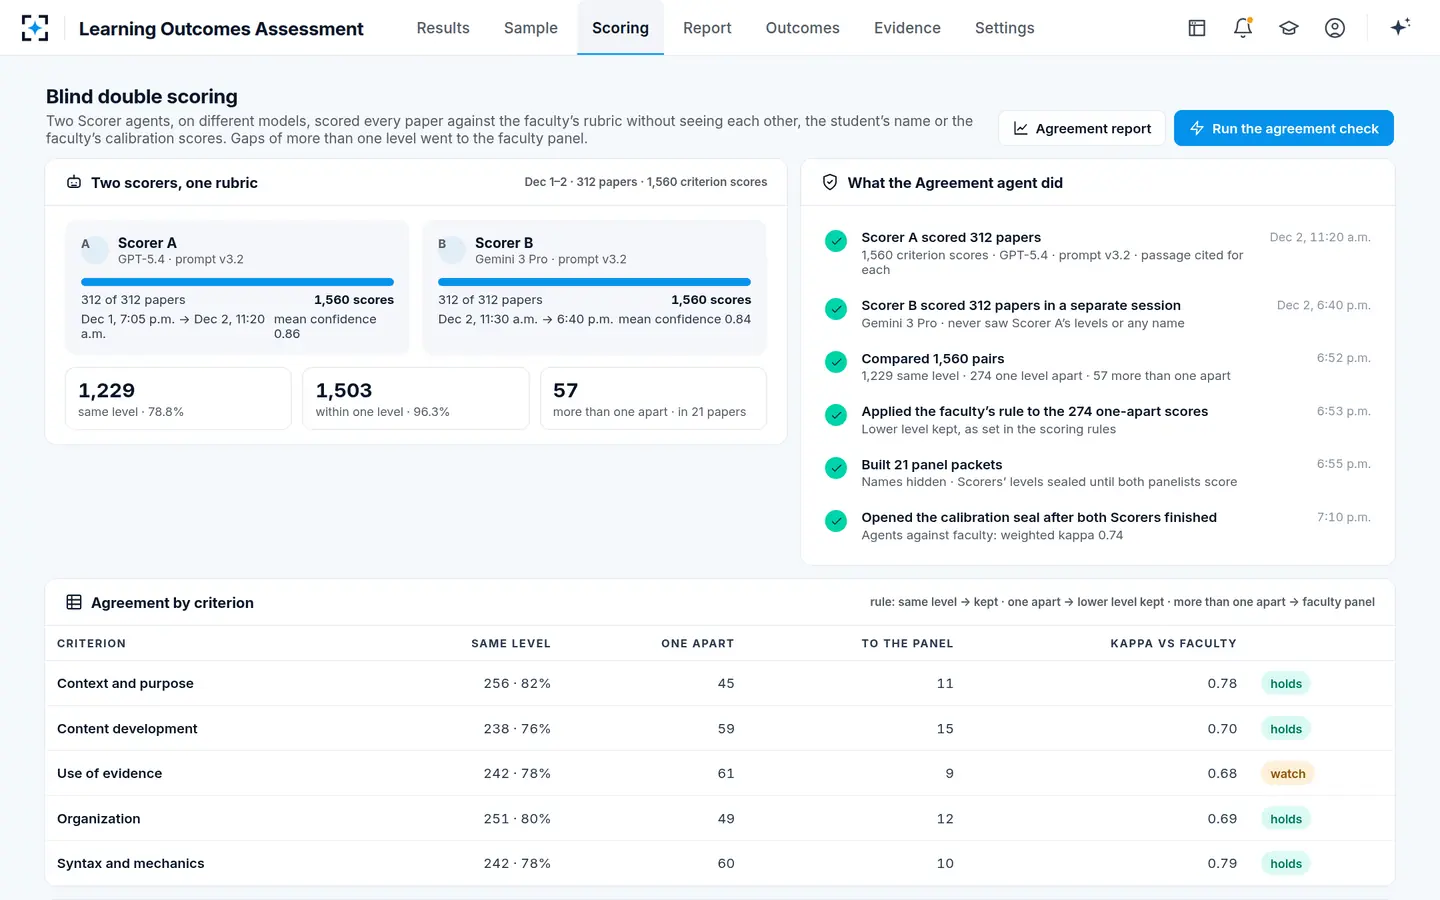1440x900 pixels.
Task: Click the Same Level column header
Action: 511,643
